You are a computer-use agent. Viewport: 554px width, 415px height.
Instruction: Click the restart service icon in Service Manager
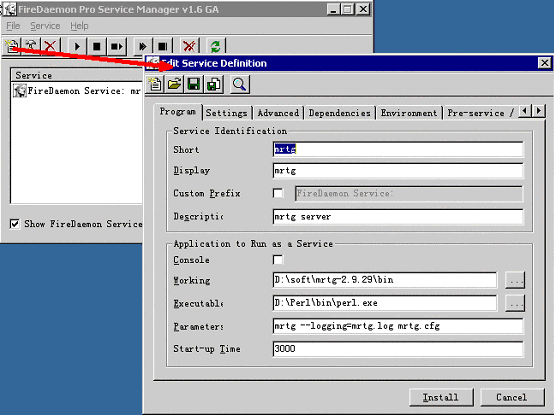pyautogui.click(x=117, y=46)
